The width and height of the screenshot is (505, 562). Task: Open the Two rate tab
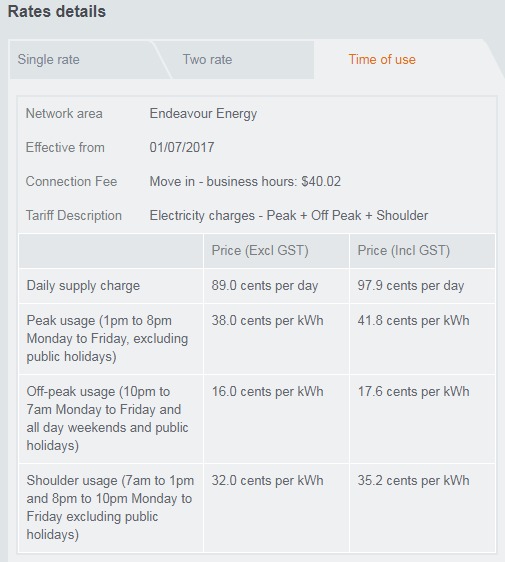click(237, 59)
